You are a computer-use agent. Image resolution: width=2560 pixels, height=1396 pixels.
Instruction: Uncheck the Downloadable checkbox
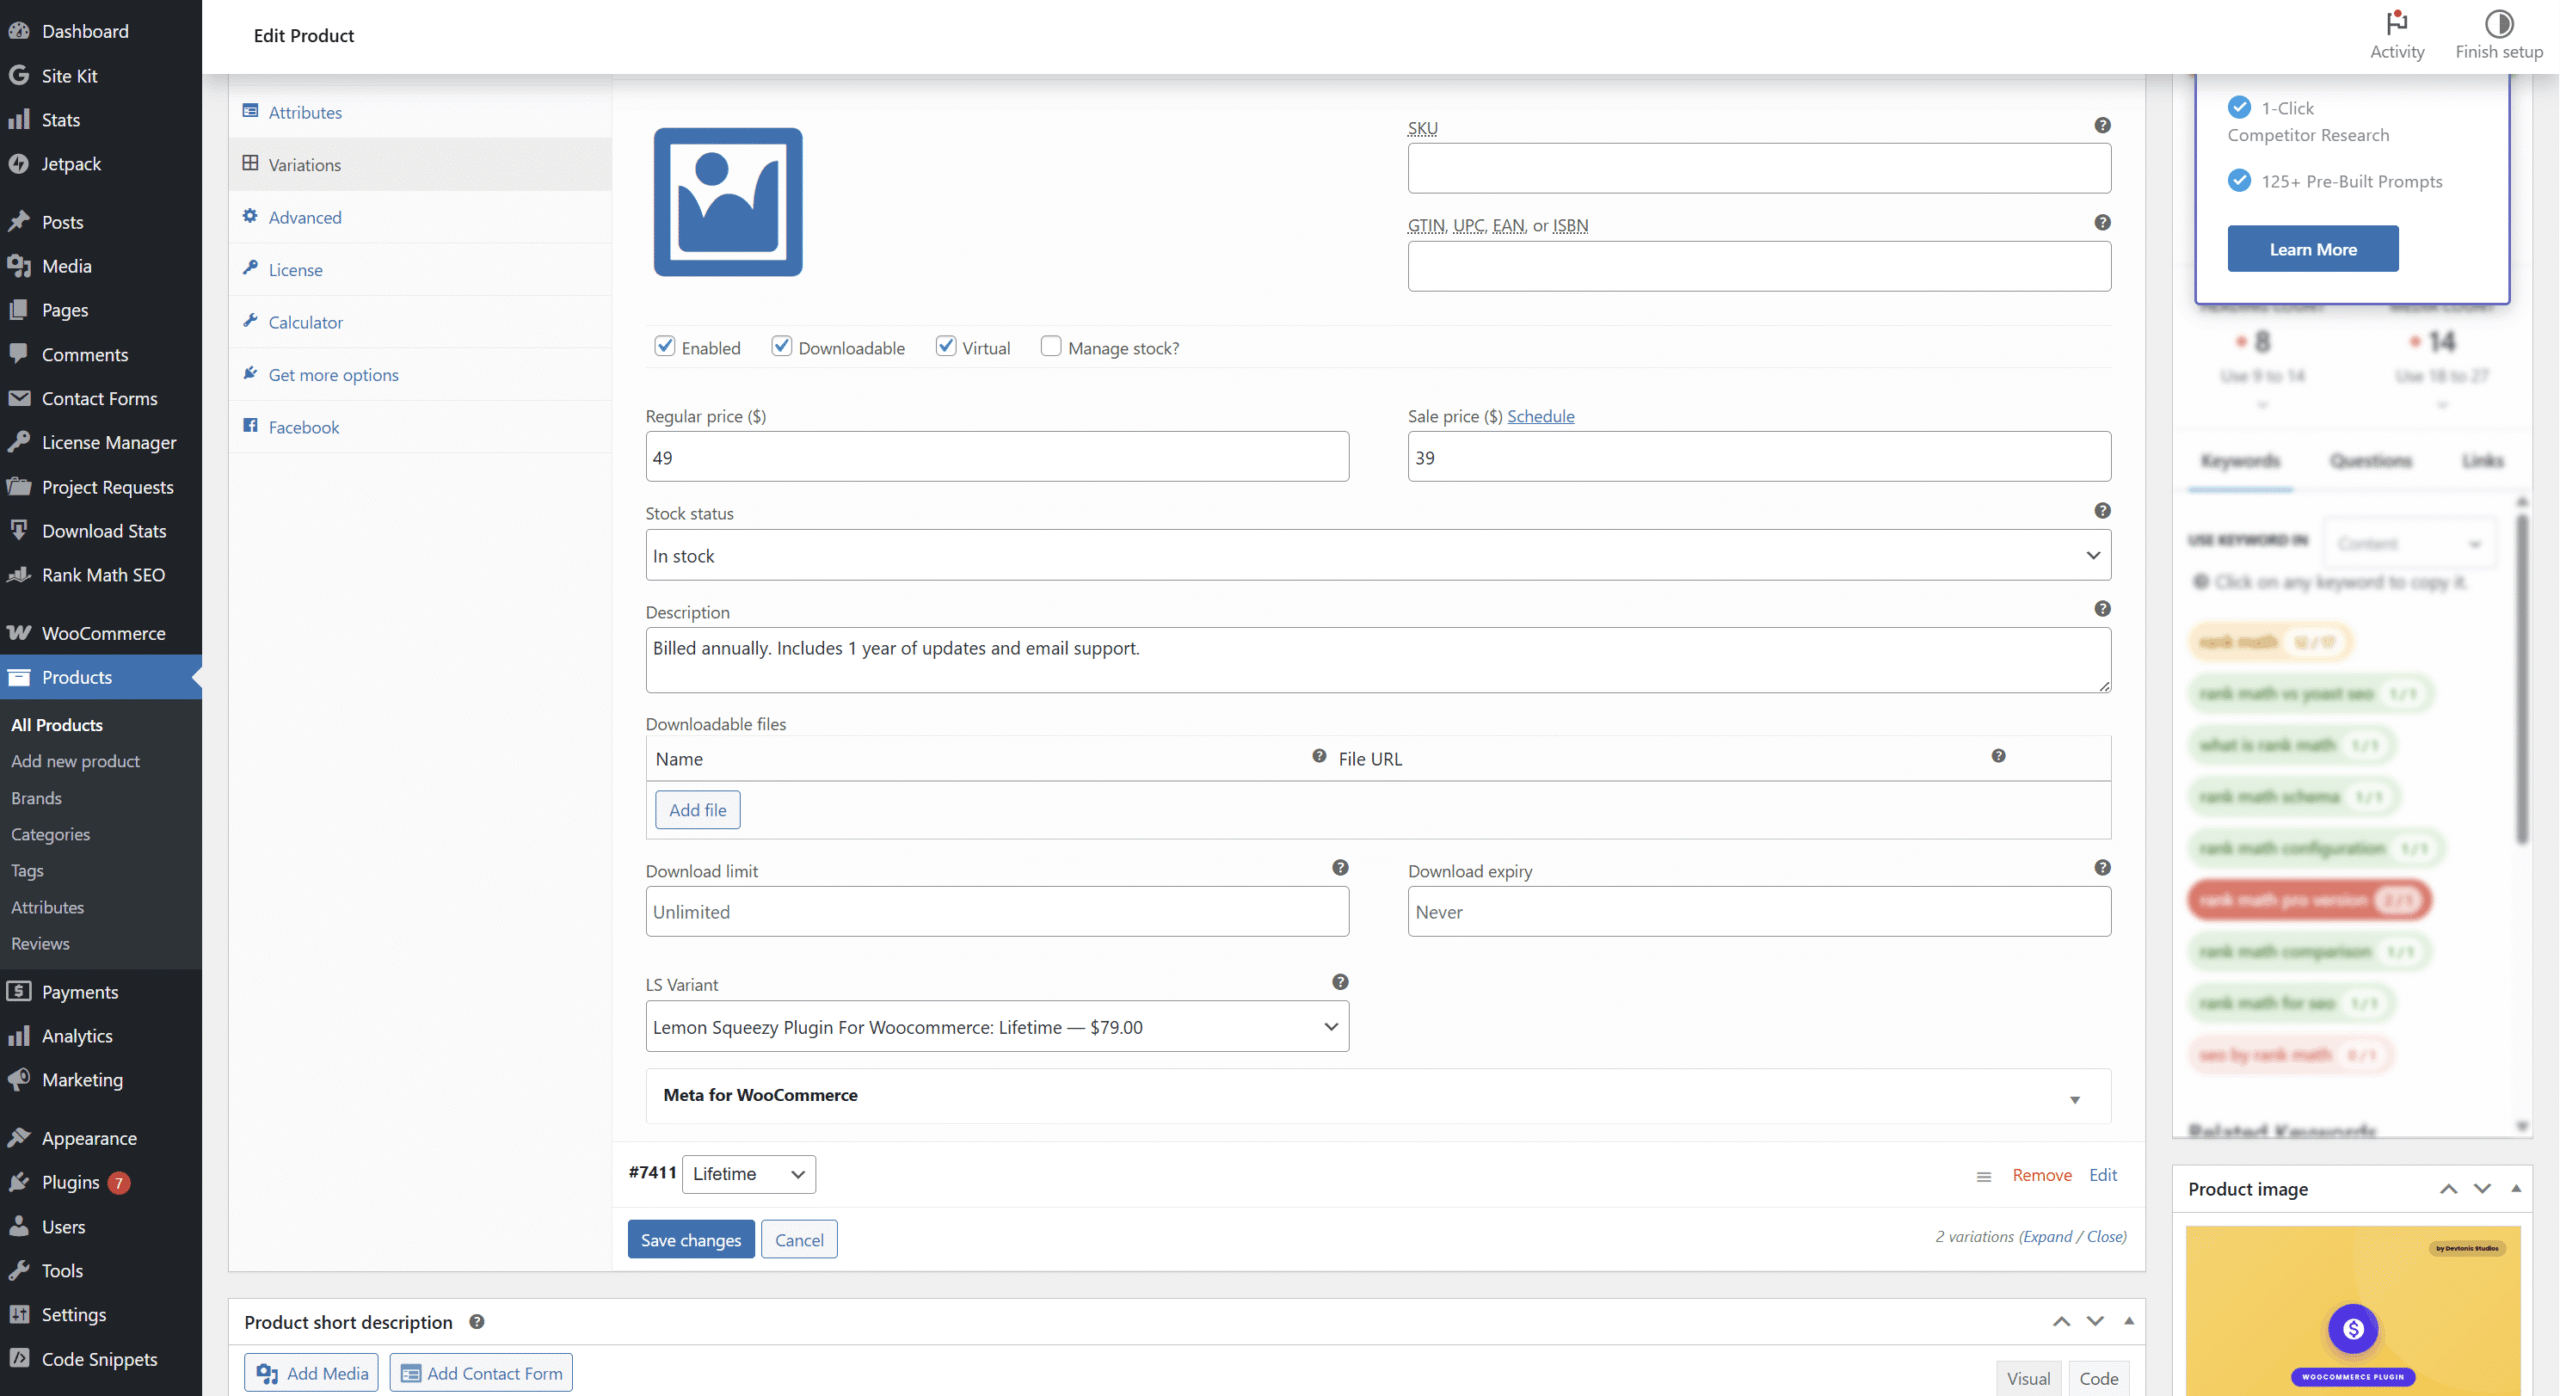[782, 346]
